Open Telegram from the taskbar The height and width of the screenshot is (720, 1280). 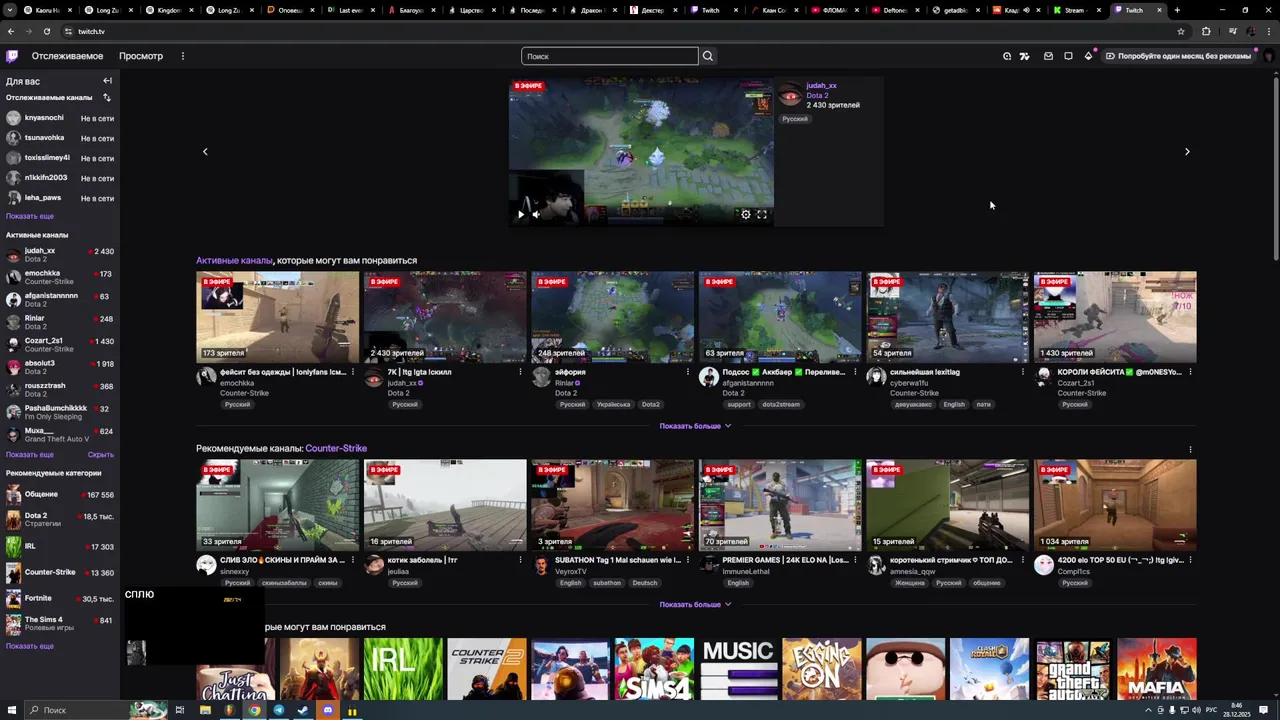279,710
